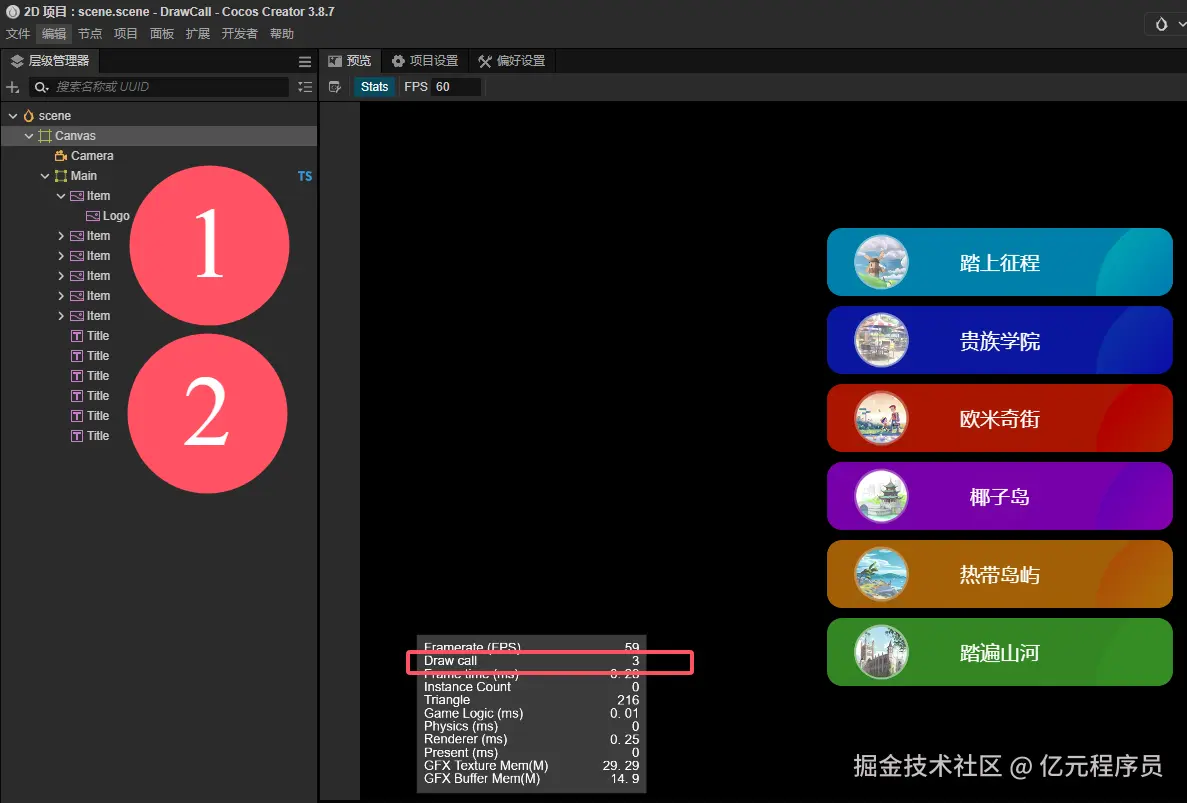Open the 项目 menu

click(126, 33)
